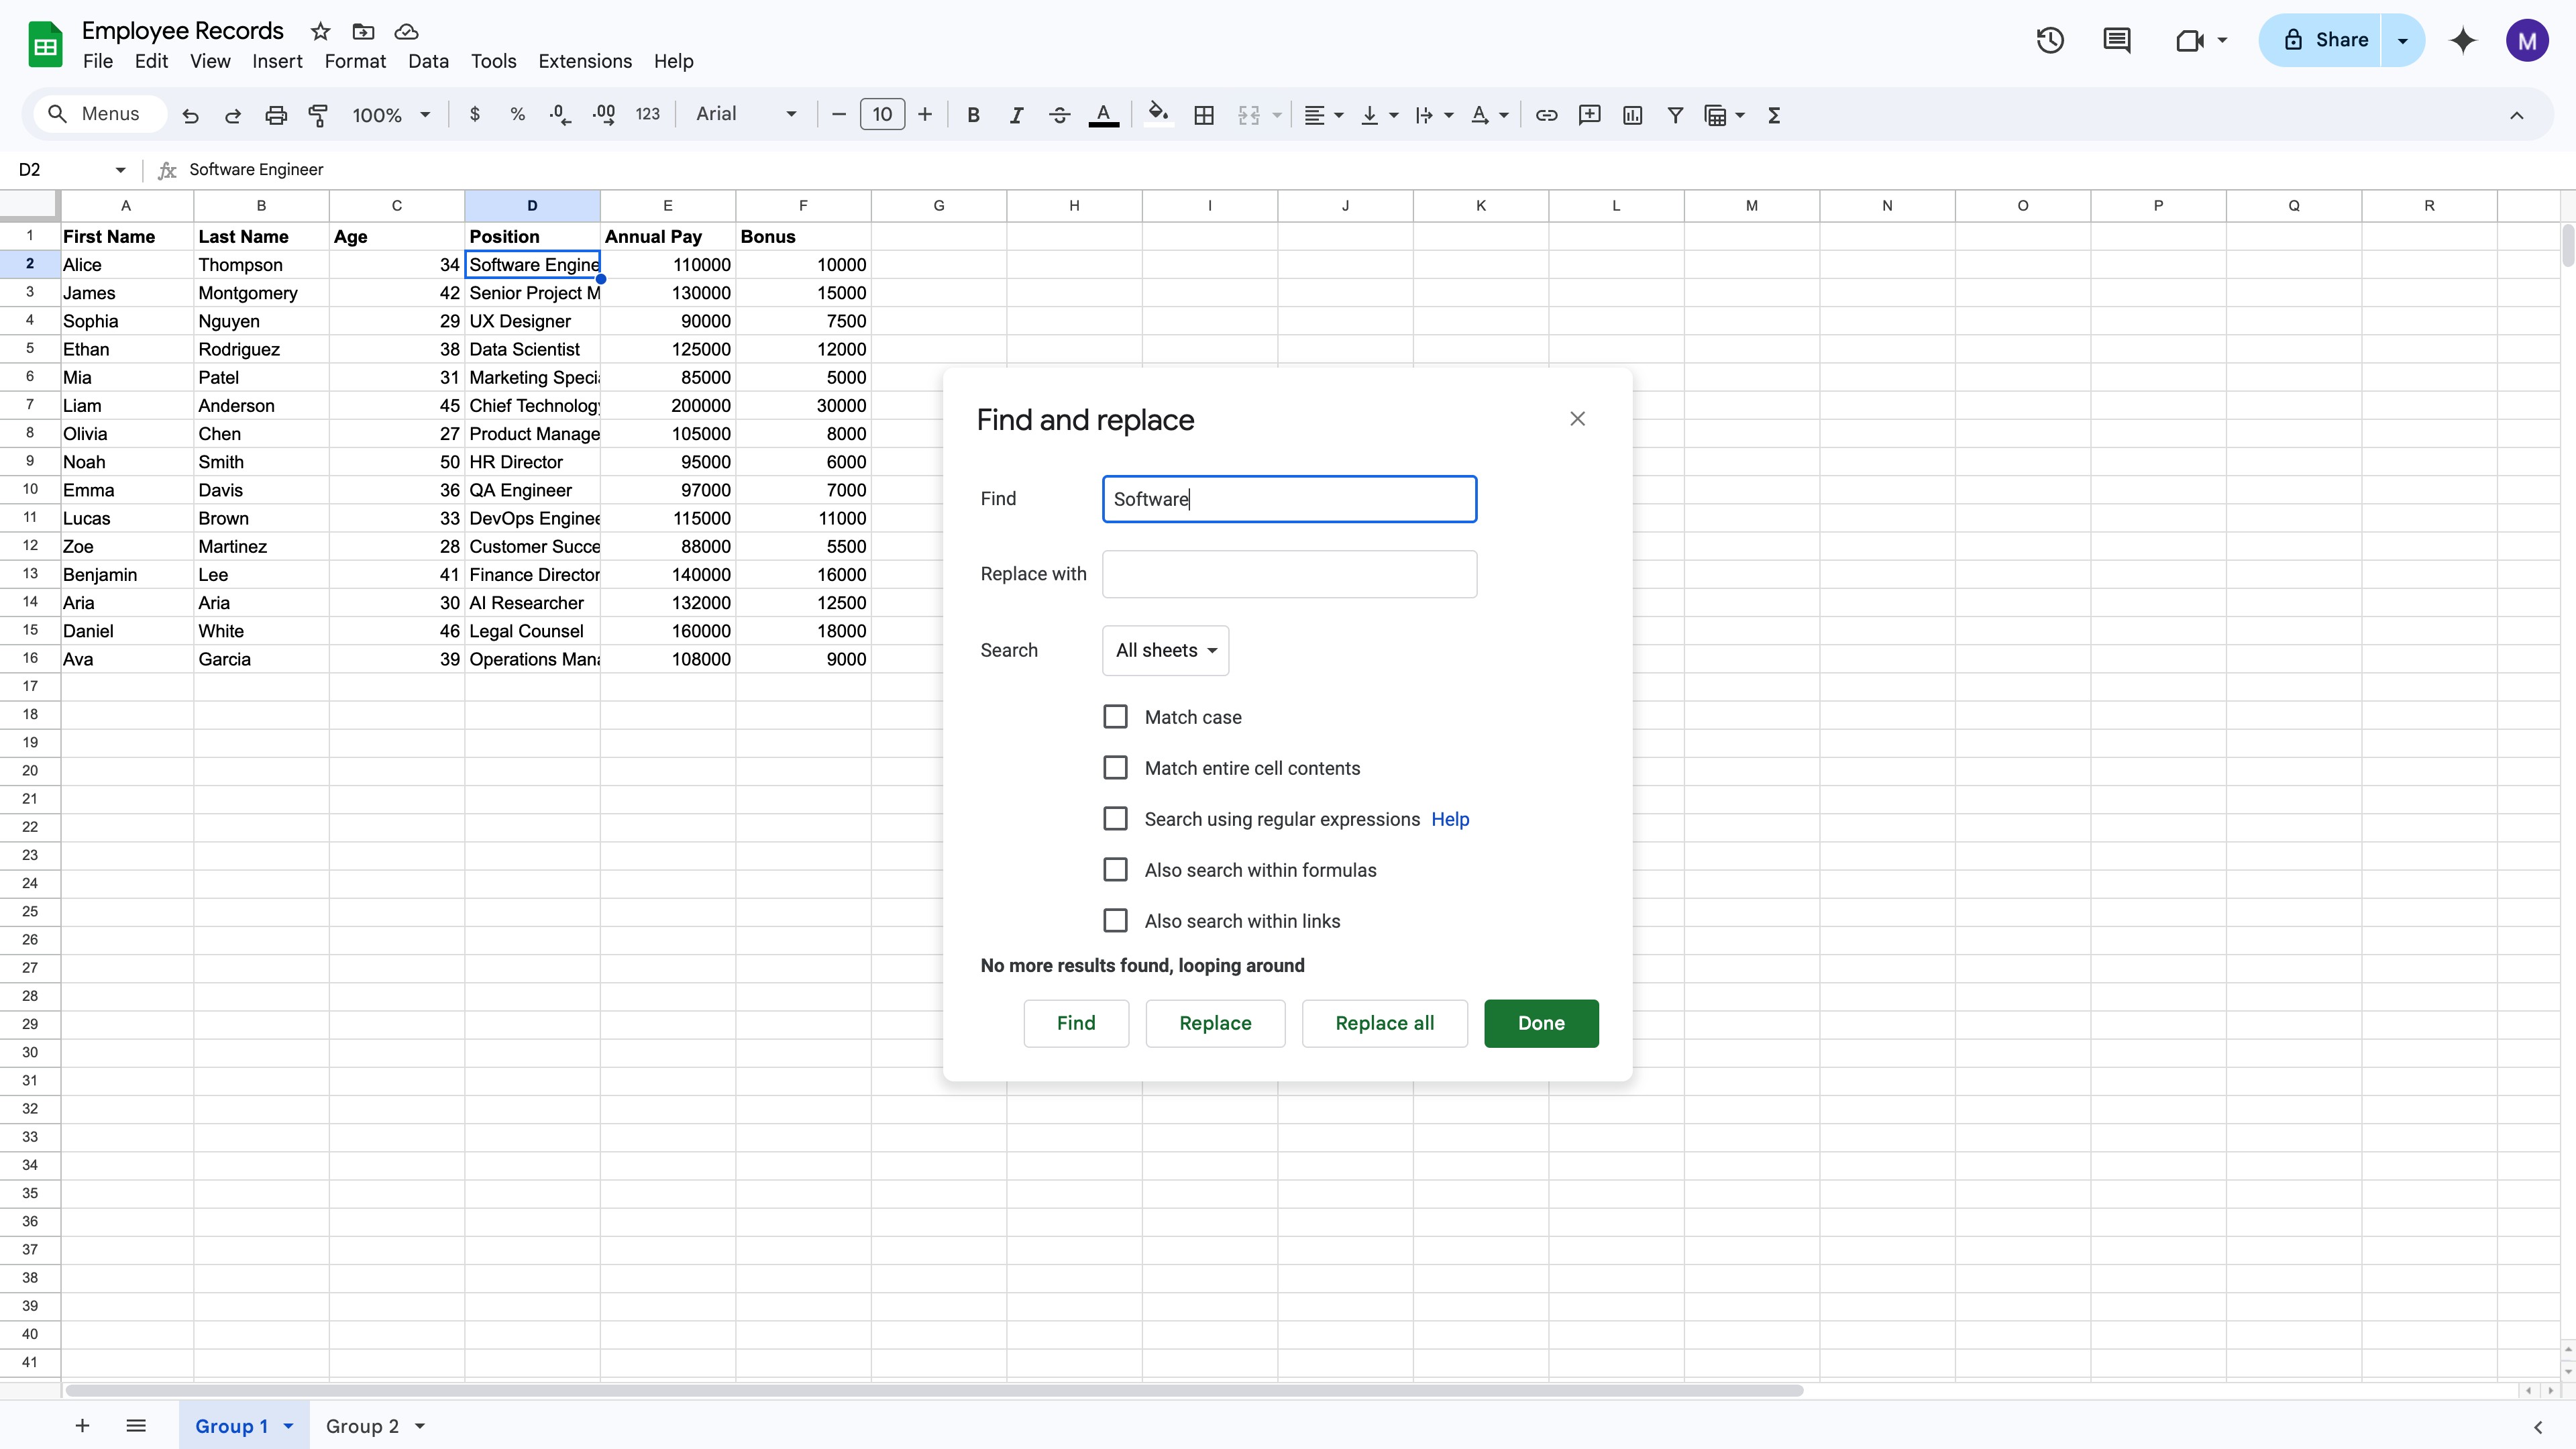The image size is (2576, 1449).
Task: Open the fill color bucket picker
Action: pos(1158,115)
